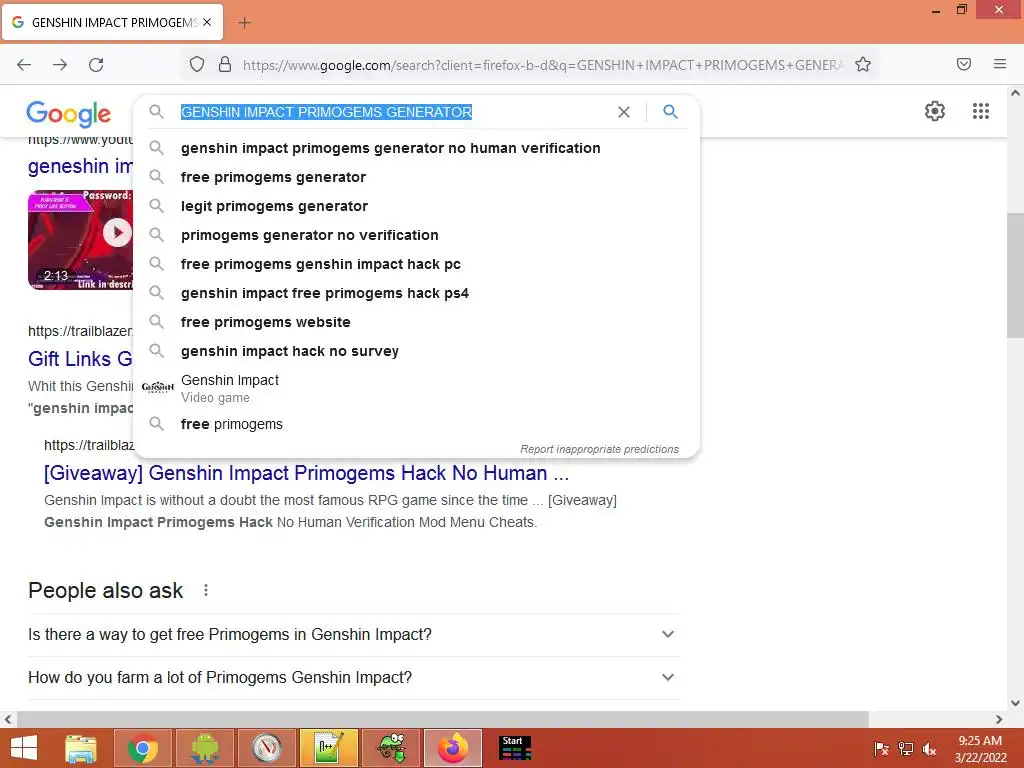Open the Windows Start button

[x=24, y=748]
